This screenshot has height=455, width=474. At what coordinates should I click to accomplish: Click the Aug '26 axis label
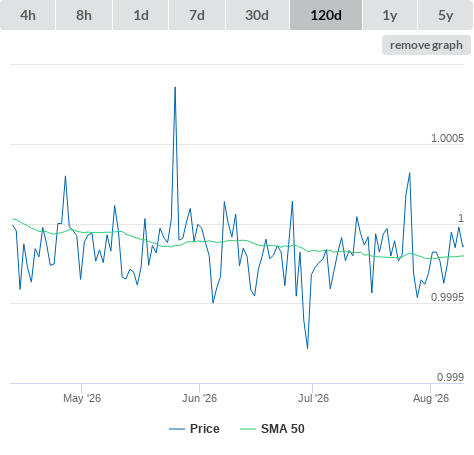point(431,398)
